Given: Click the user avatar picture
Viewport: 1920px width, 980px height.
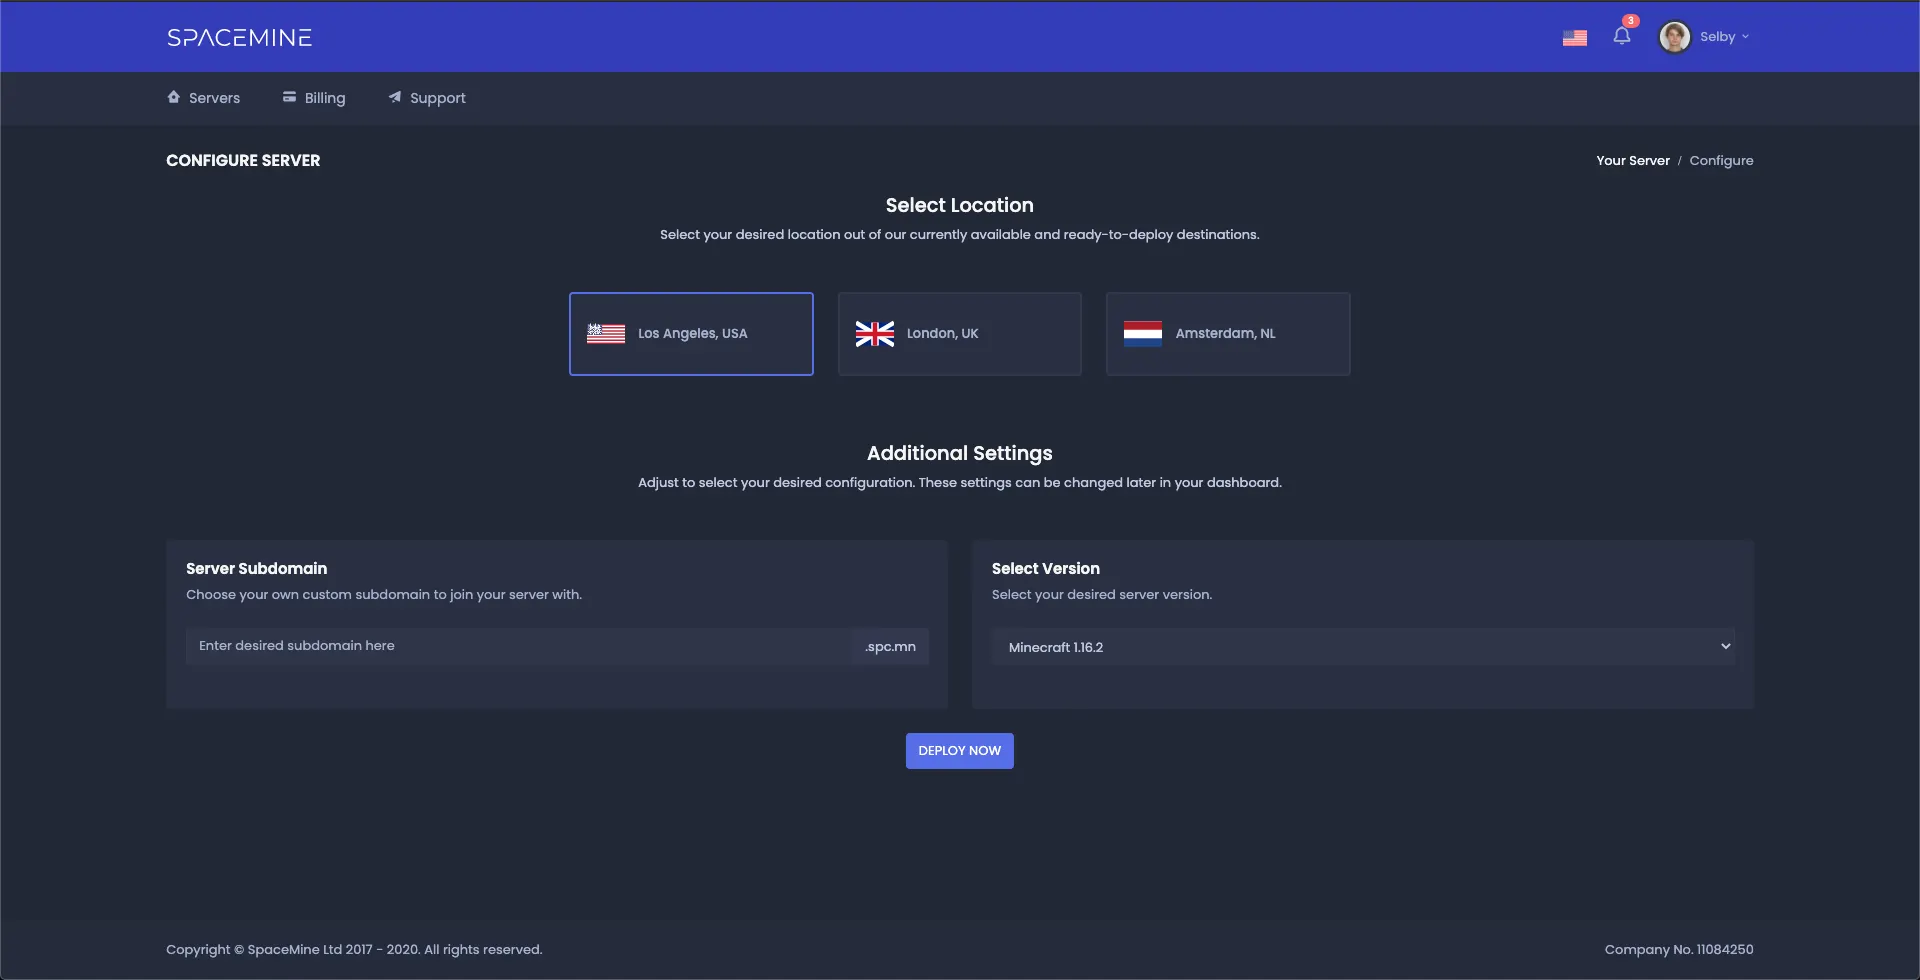Looking at the screenshot, I should click(1674, 37).
